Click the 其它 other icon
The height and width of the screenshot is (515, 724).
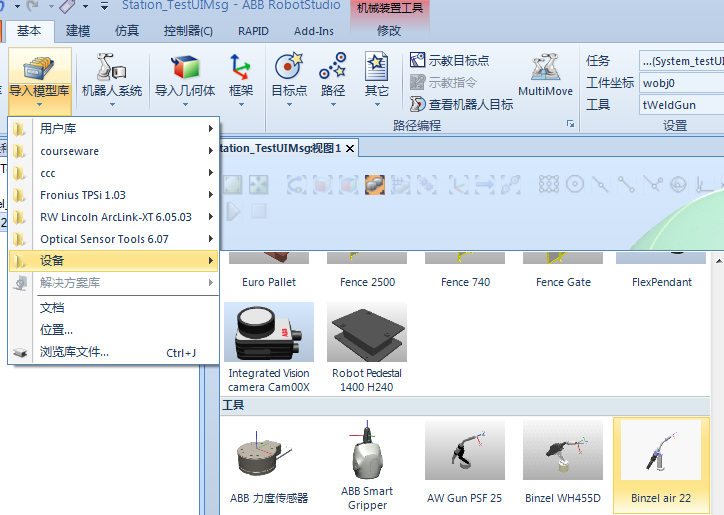(377, 66)
